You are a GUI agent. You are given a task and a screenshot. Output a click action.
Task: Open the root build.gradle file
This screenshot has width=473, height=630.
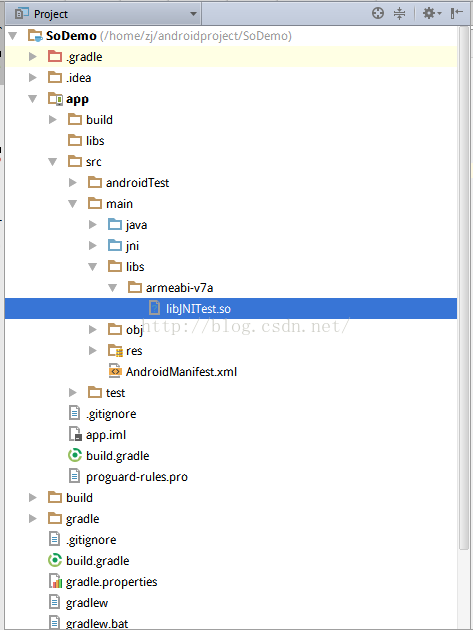click(98, 560)
